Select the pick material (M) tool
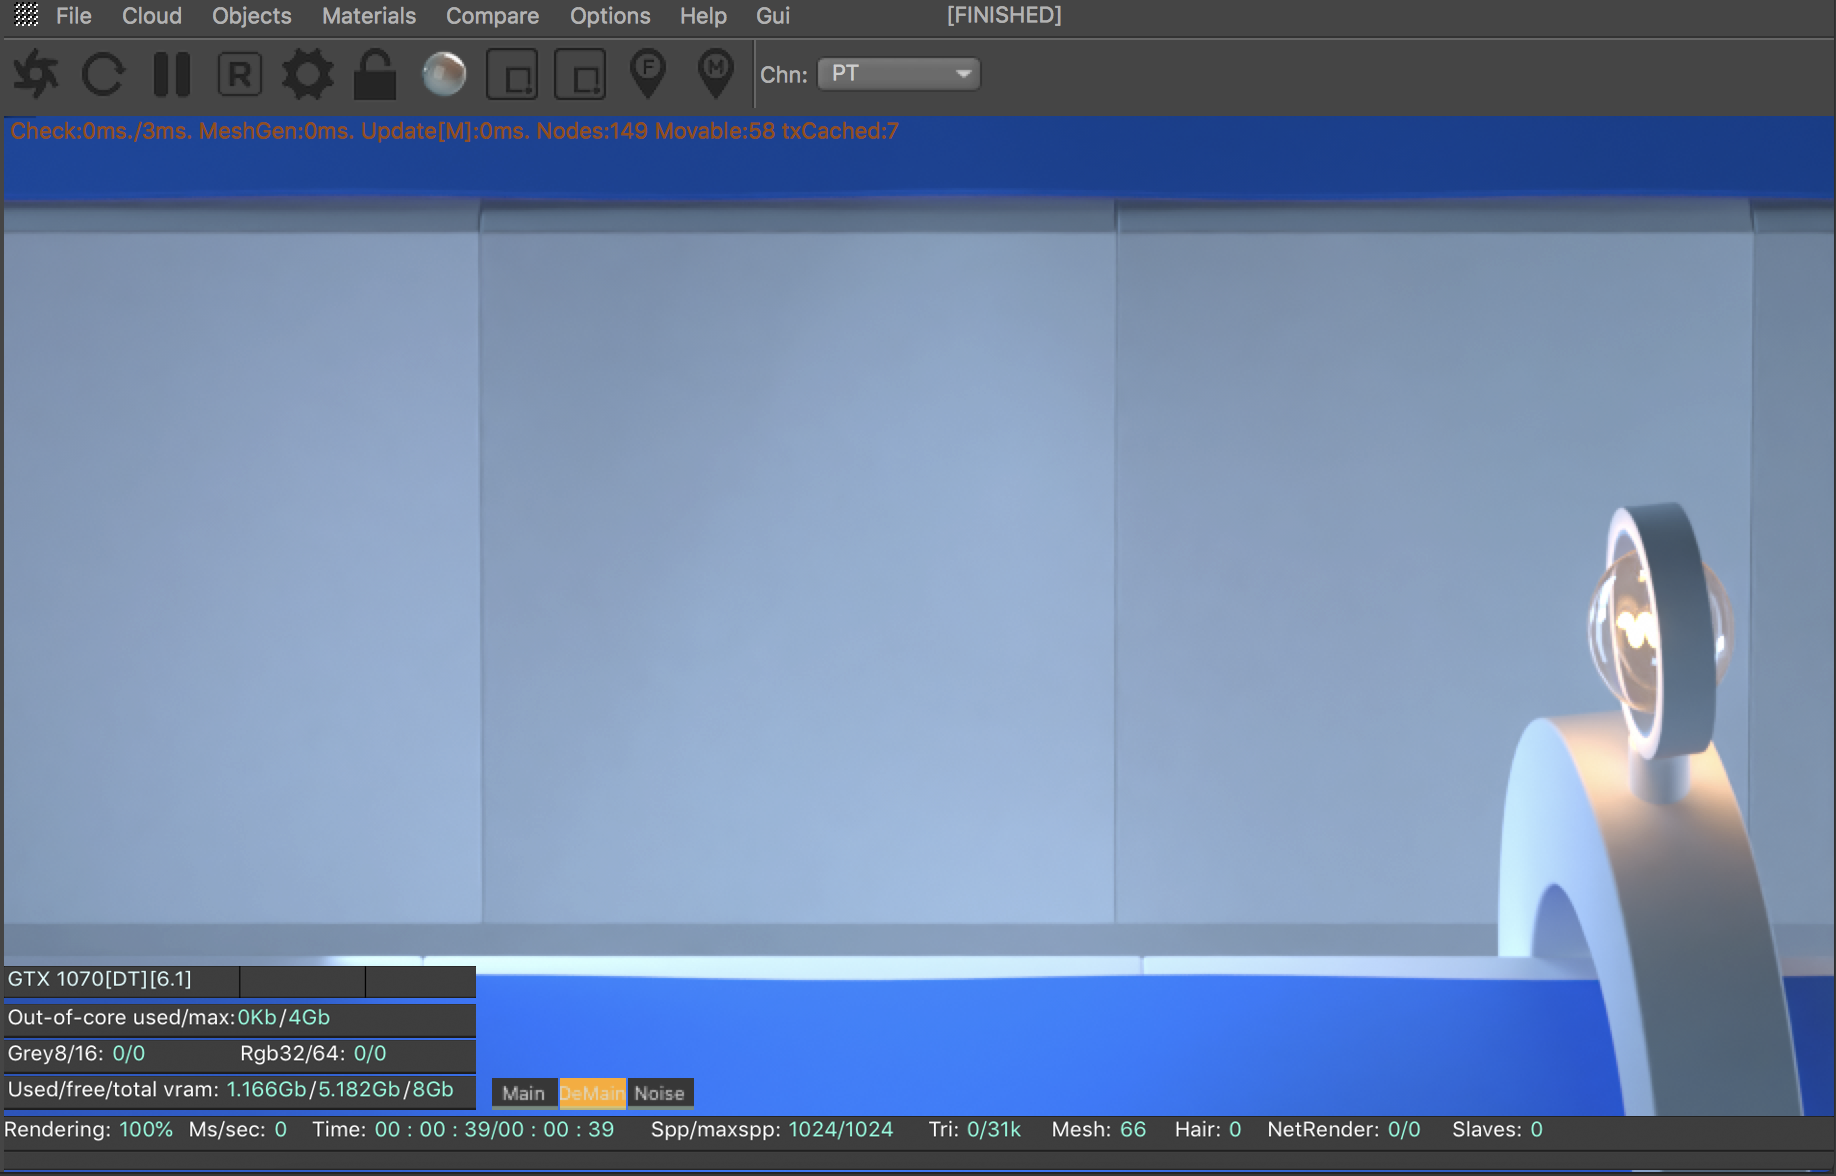The image size is (1836, 1176). pyautogui.click(x=715, y=75)
